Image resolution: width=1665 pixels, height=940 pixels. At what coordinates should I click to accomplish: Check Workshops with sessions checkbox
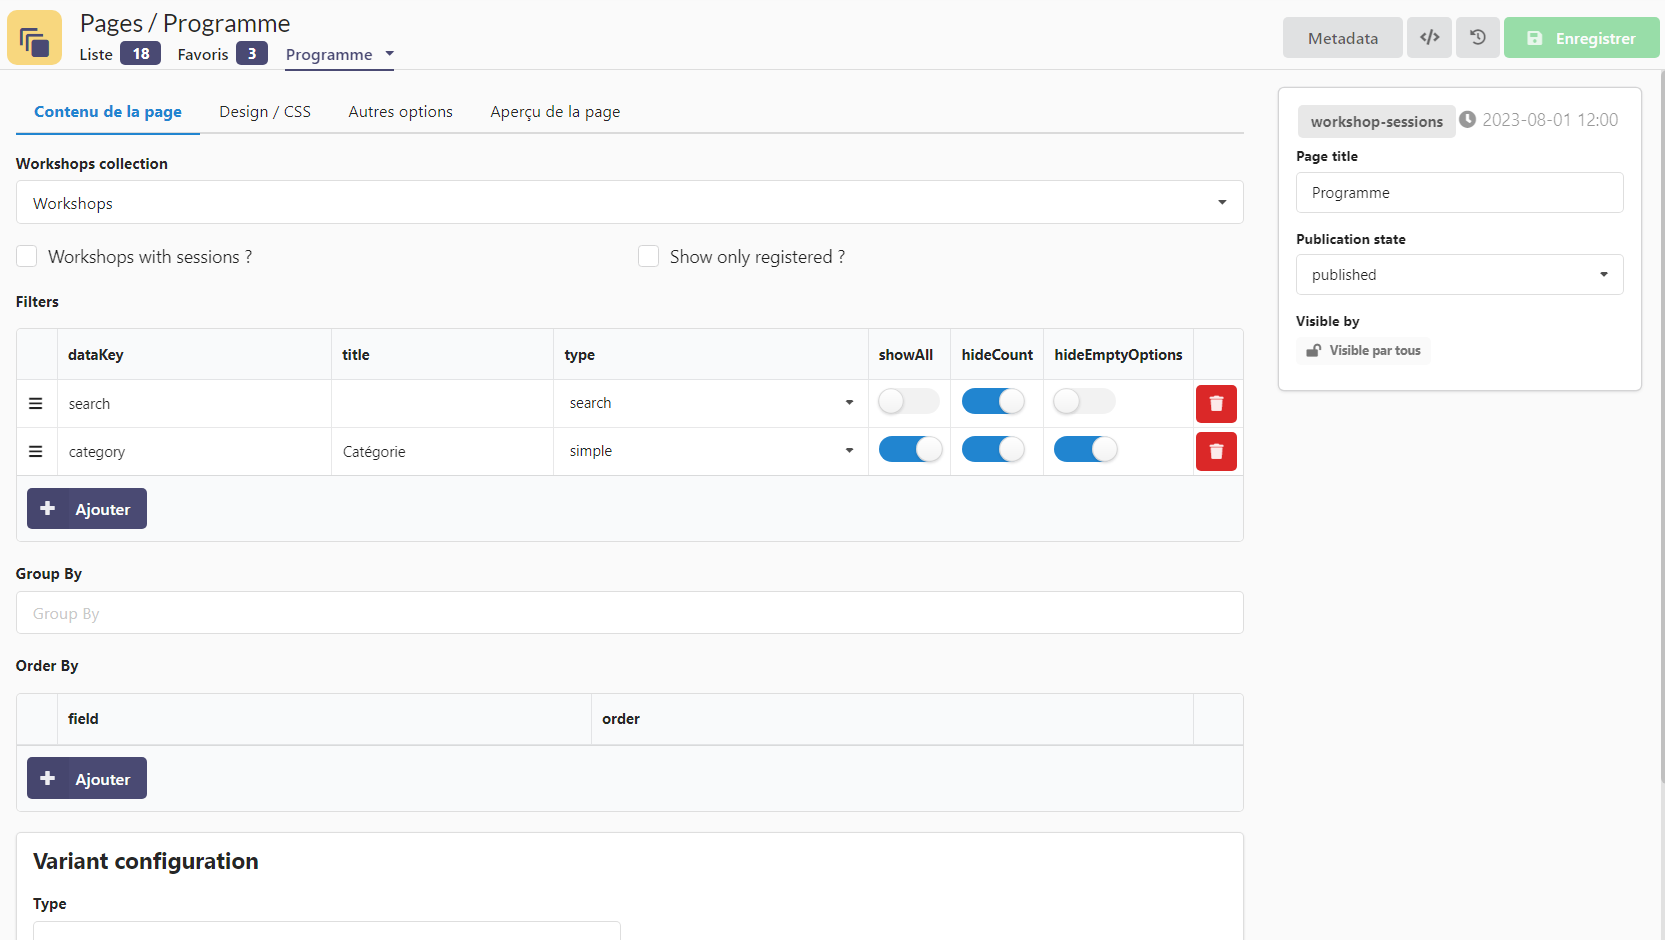(x=27, y=257)
